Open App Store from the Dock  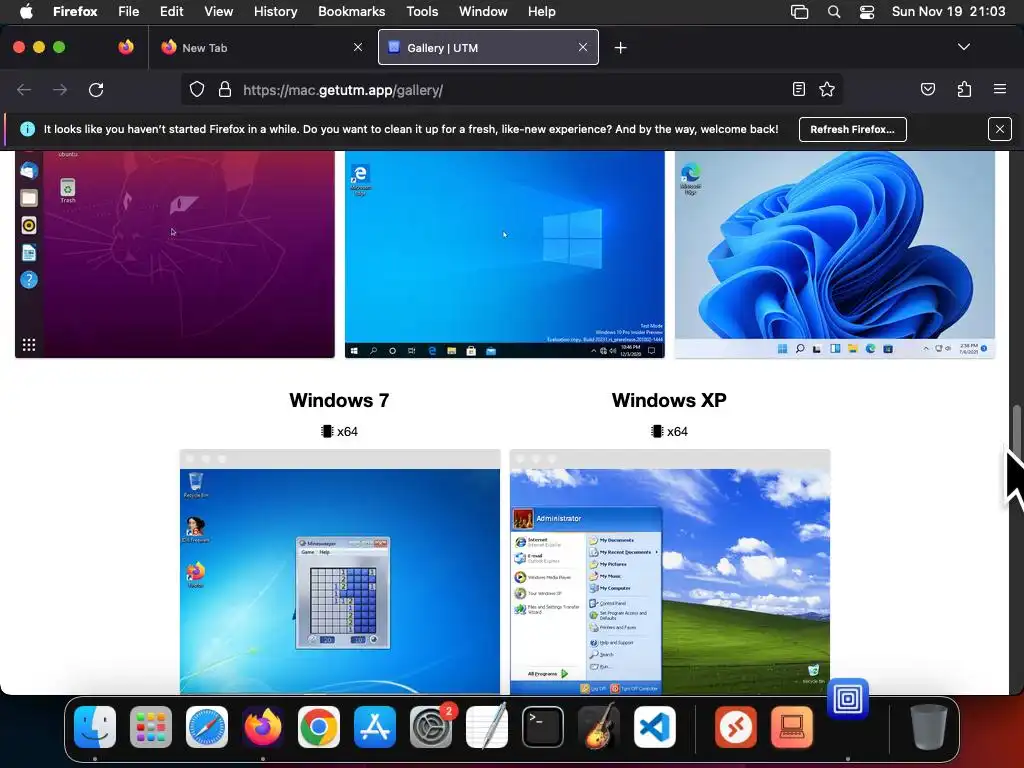375,727
